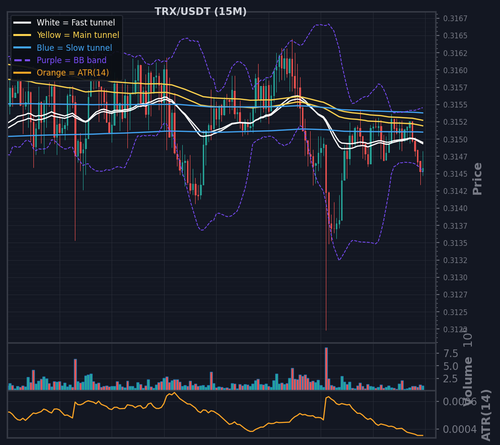Click the Price axis title
This screenshot has width=500, height=445.
[x=477, y=179]
